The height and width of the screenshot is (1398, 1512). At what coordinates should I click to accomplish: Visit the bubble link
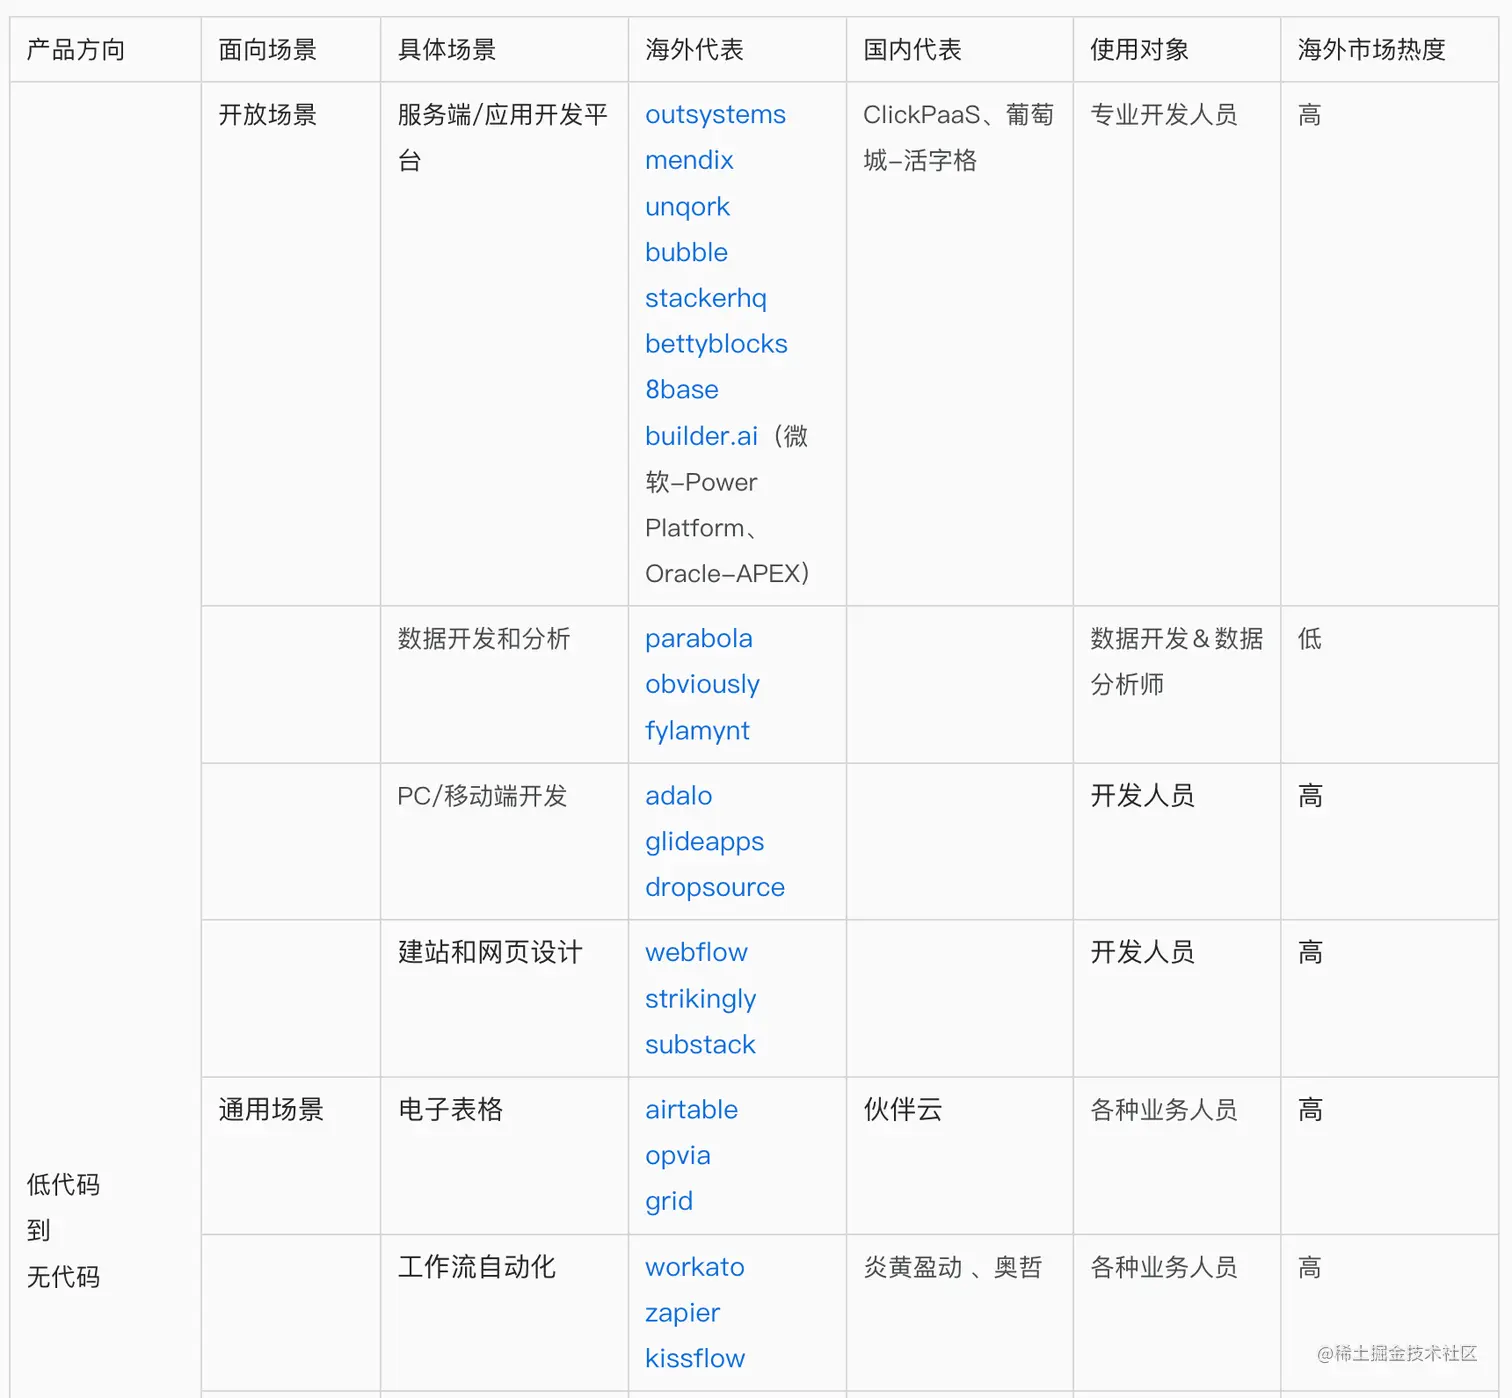(x=686, y=253)
